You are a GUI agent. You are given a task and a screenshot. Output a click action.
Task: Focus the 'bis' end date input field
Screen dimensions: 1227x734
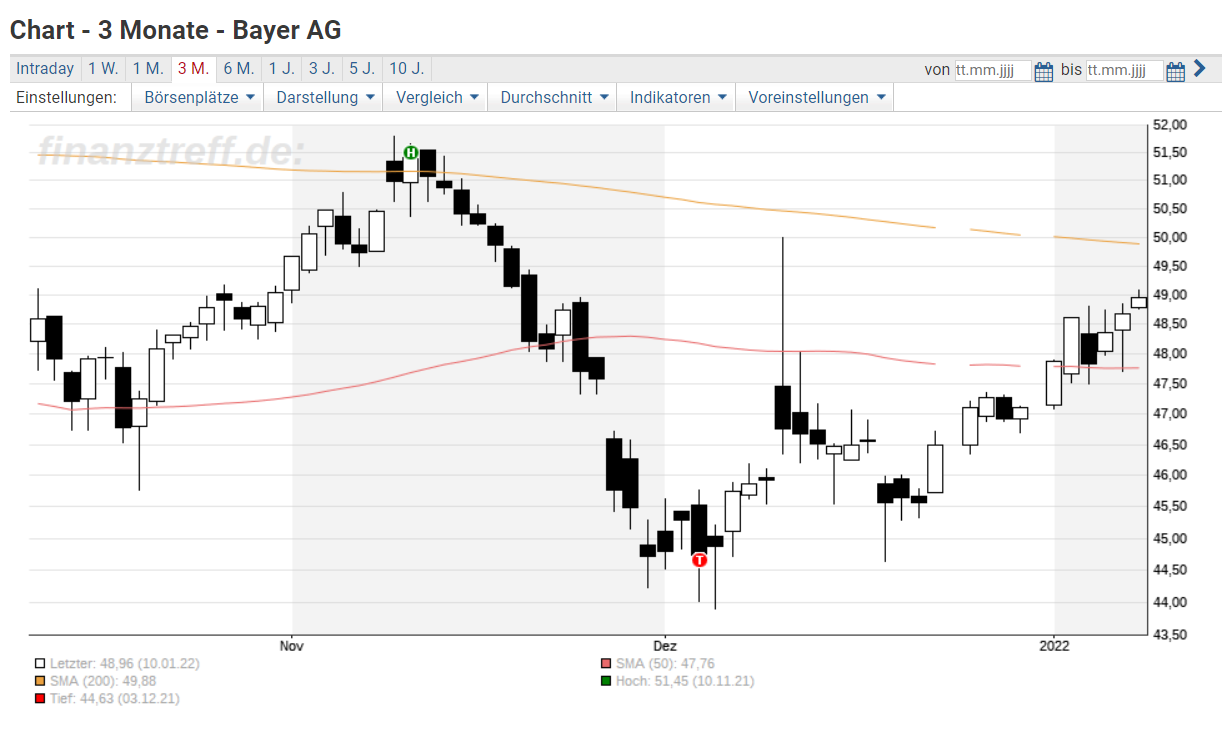[x=1125, y=71]
